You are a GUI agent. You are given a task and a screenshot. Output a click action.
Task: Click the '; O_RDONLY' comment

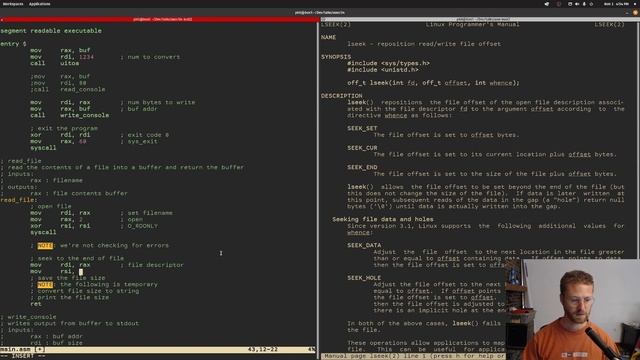139,226
